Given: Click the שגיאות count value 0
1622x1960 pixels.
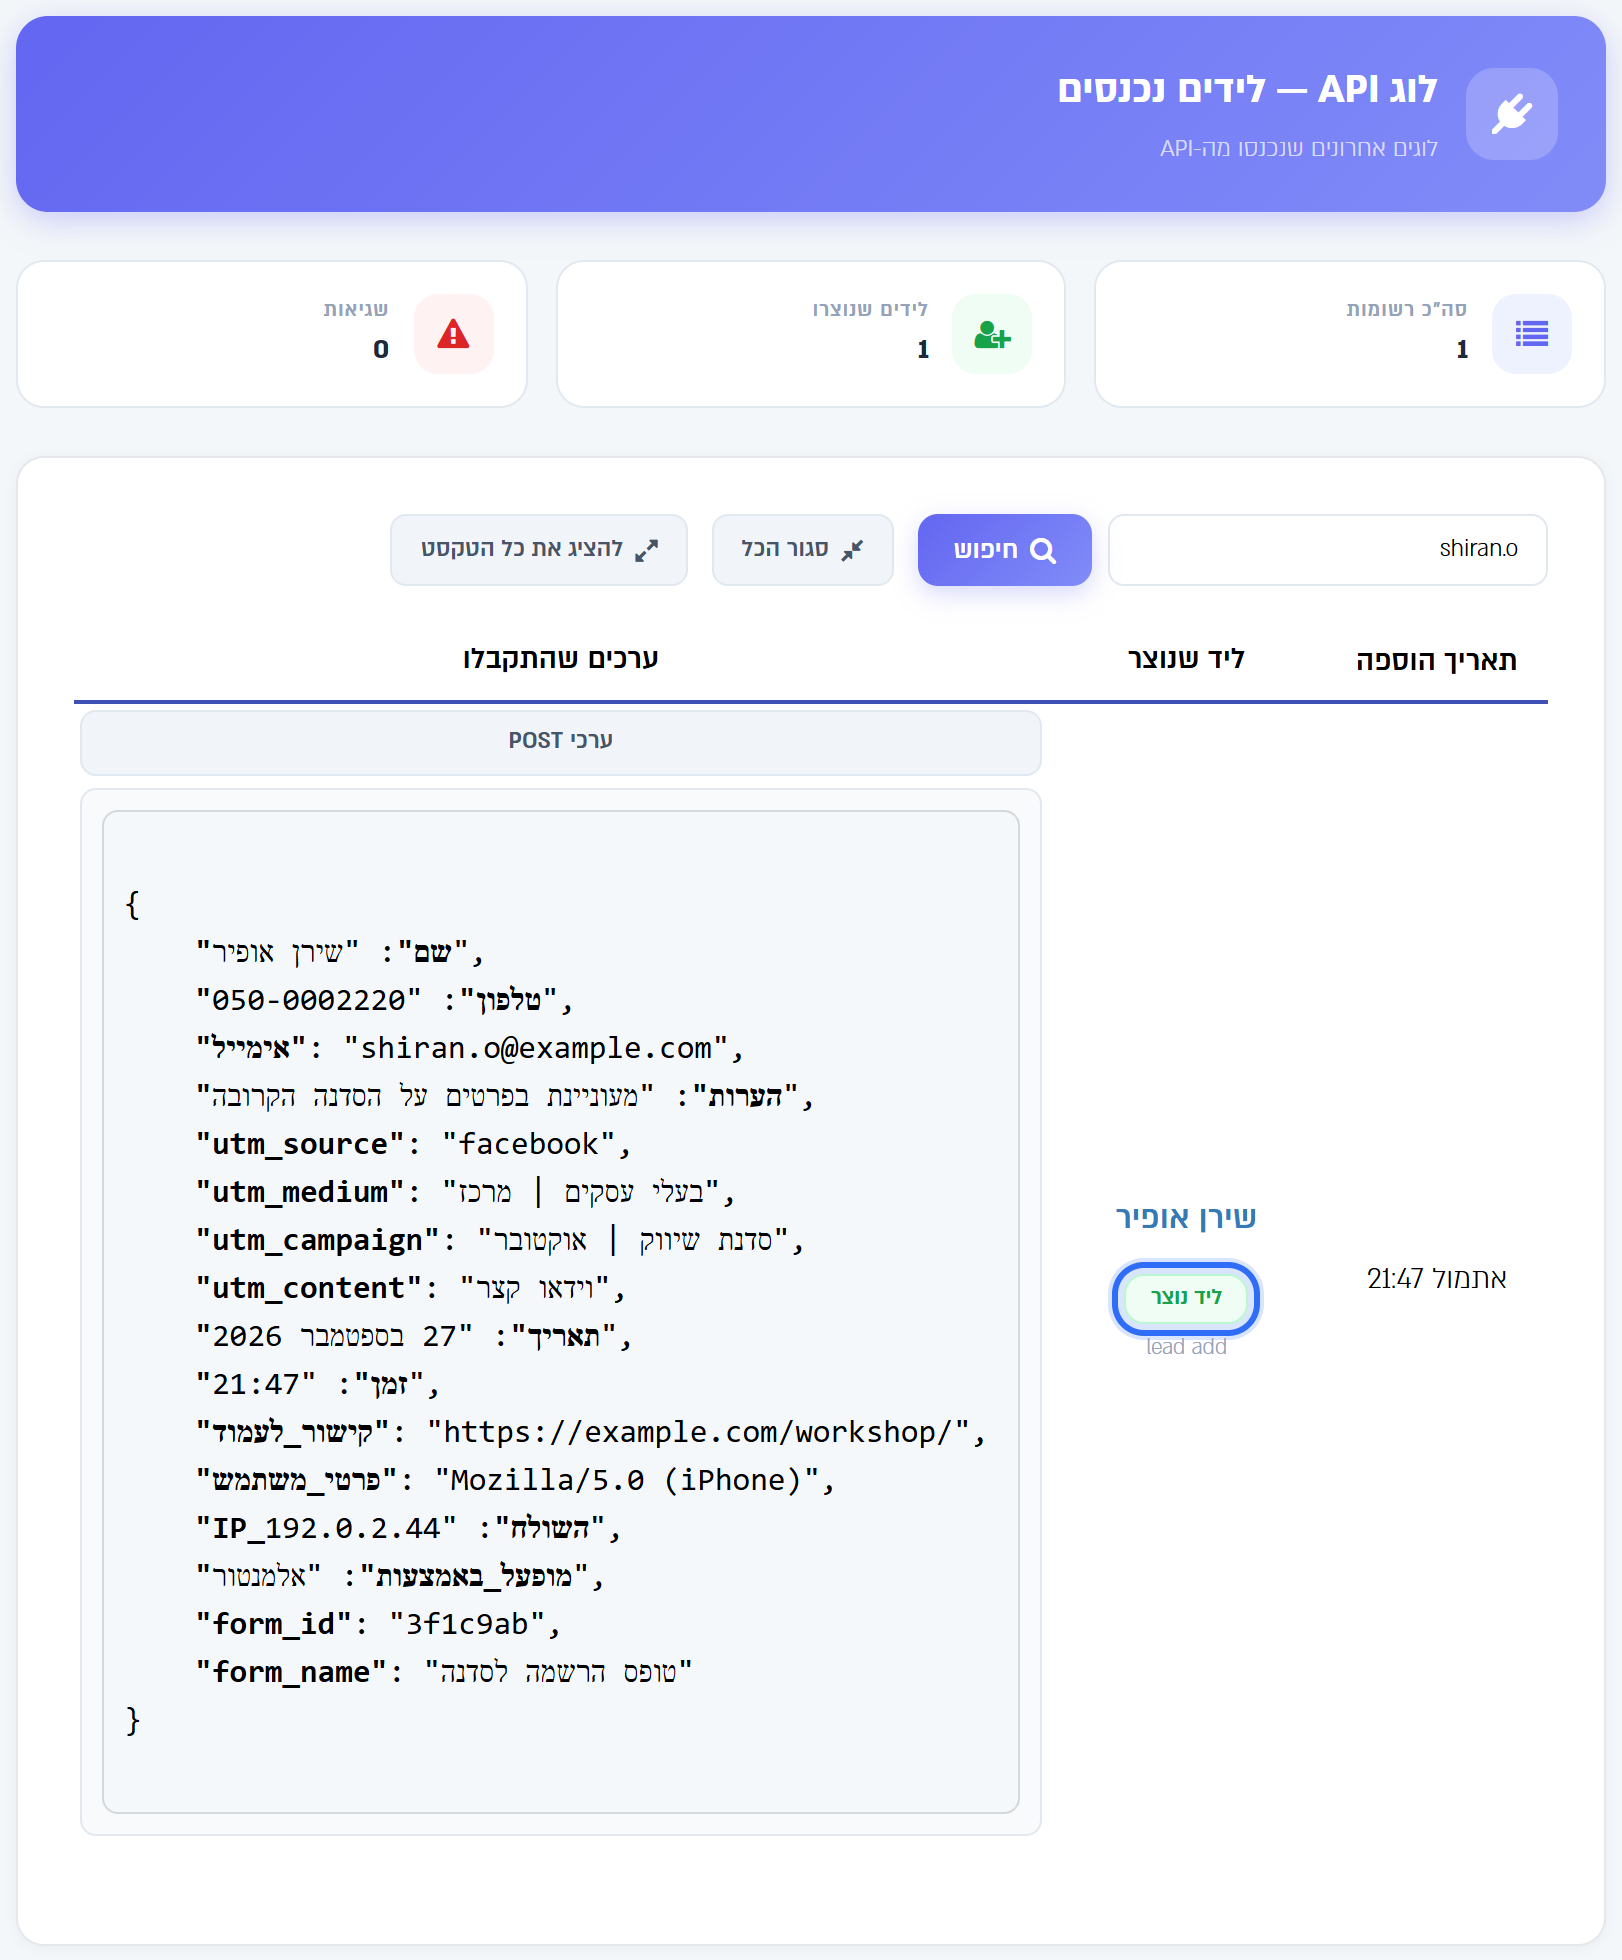Looking at the screenshot, I should 381,349.
